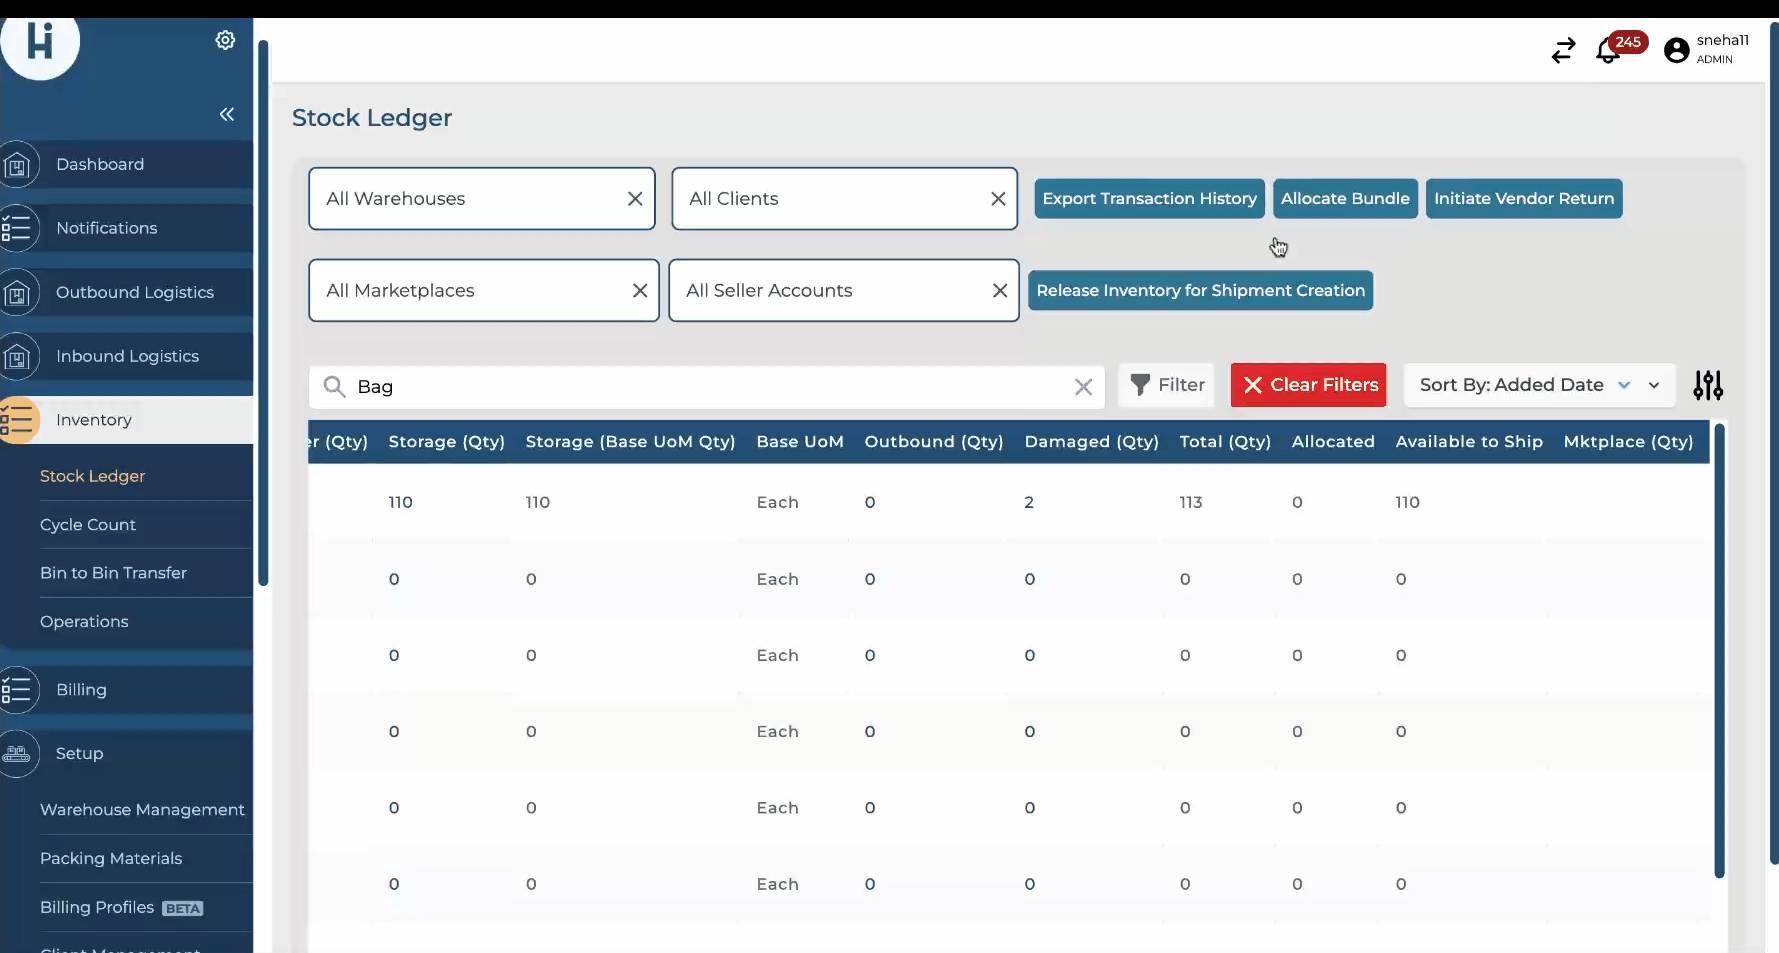1779x953 pixels.
Task: Open Bin to Bin Transfer page
Action: (113, 573)
